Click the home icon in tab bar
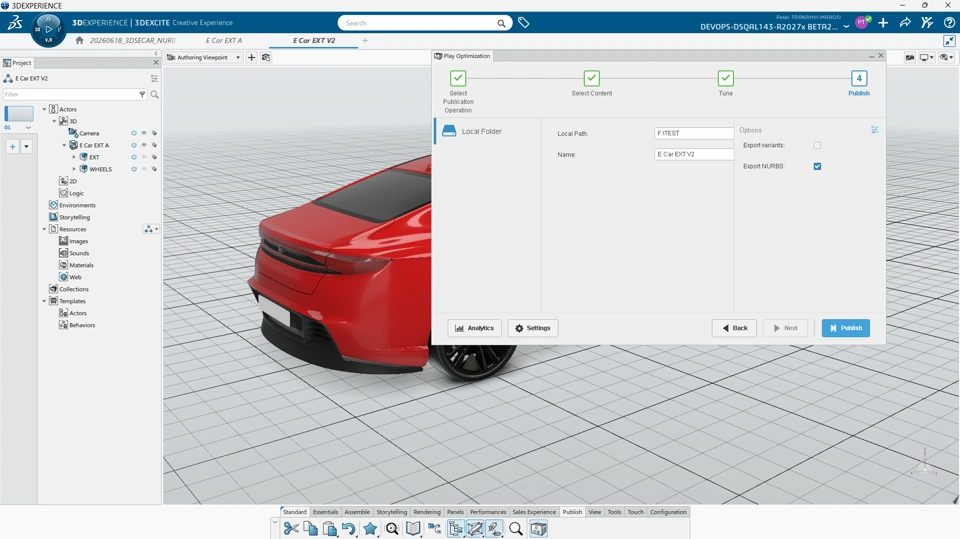This screenshot has height=539, width=960. coord(79,40)
